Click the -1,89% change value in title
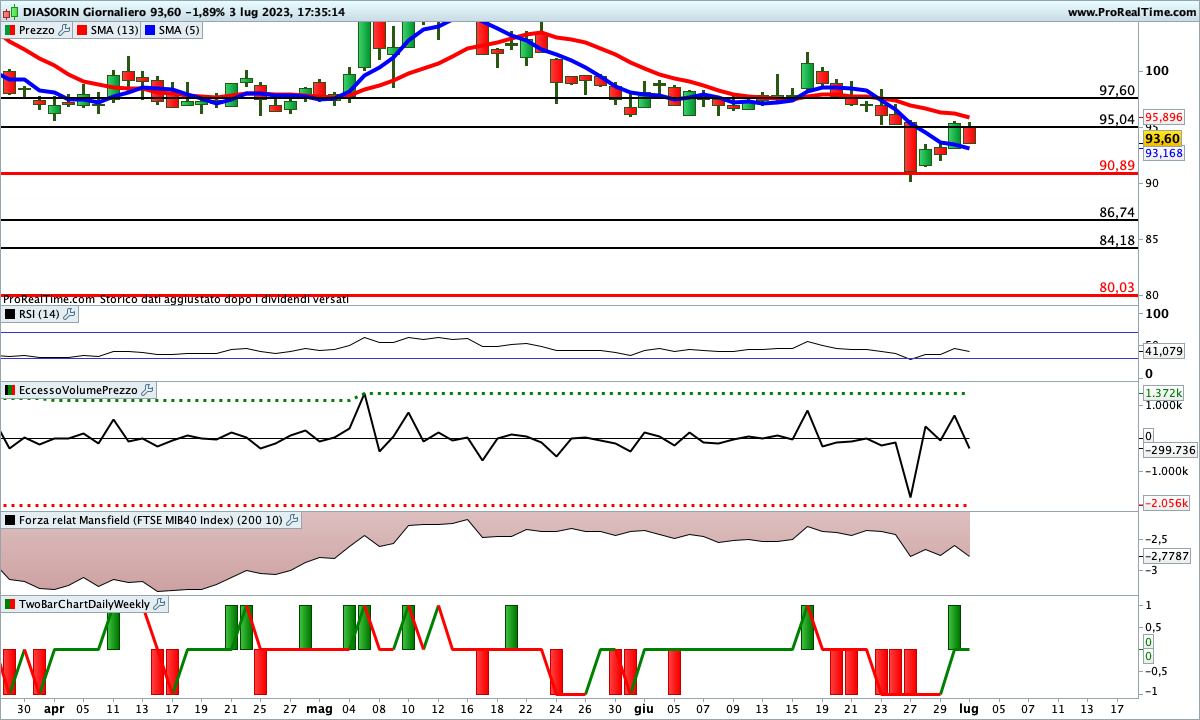This screenshot has height=720, width=1200. point(206,12)
